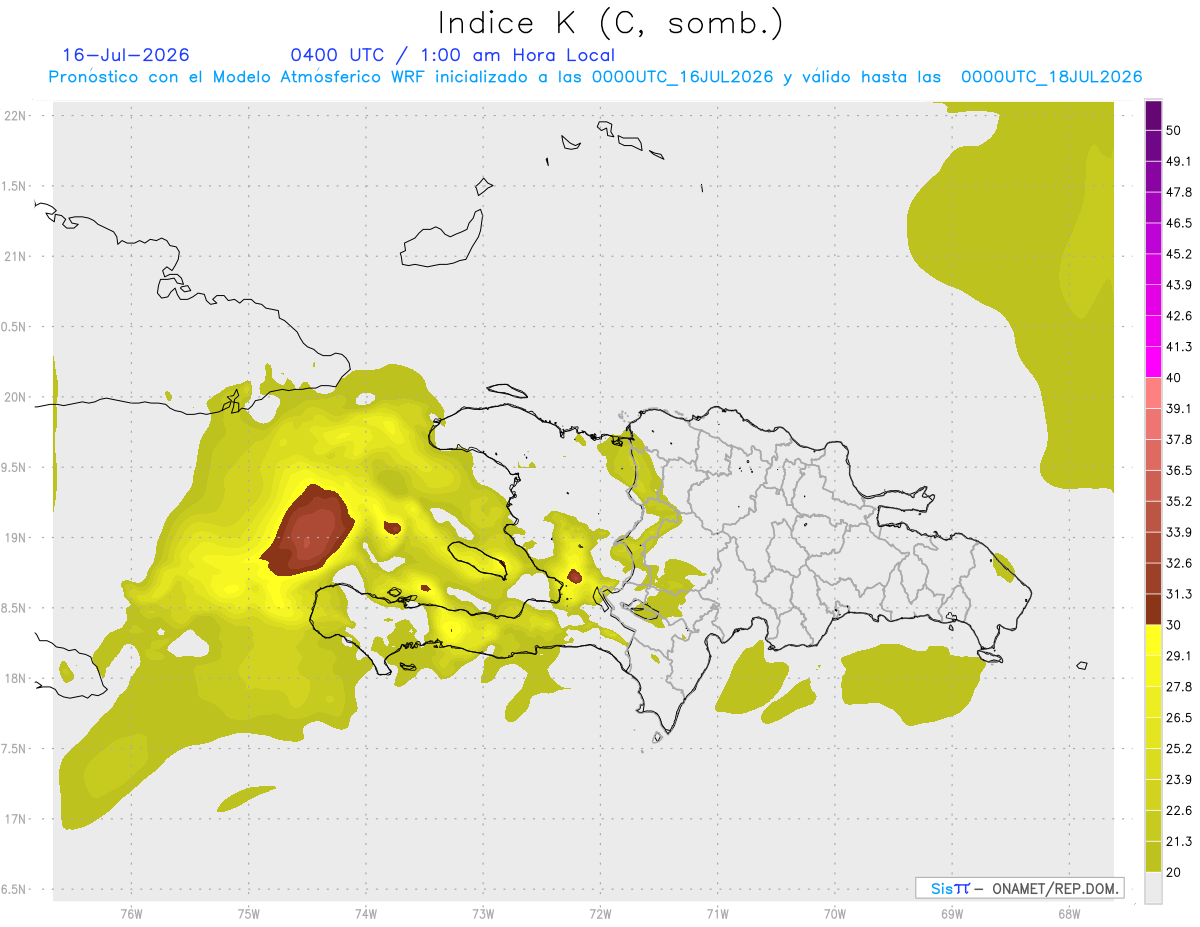Viewport: 1200px width, 927px height.
Task: Click the '71W' longitude label
Action: pos(717,914)
